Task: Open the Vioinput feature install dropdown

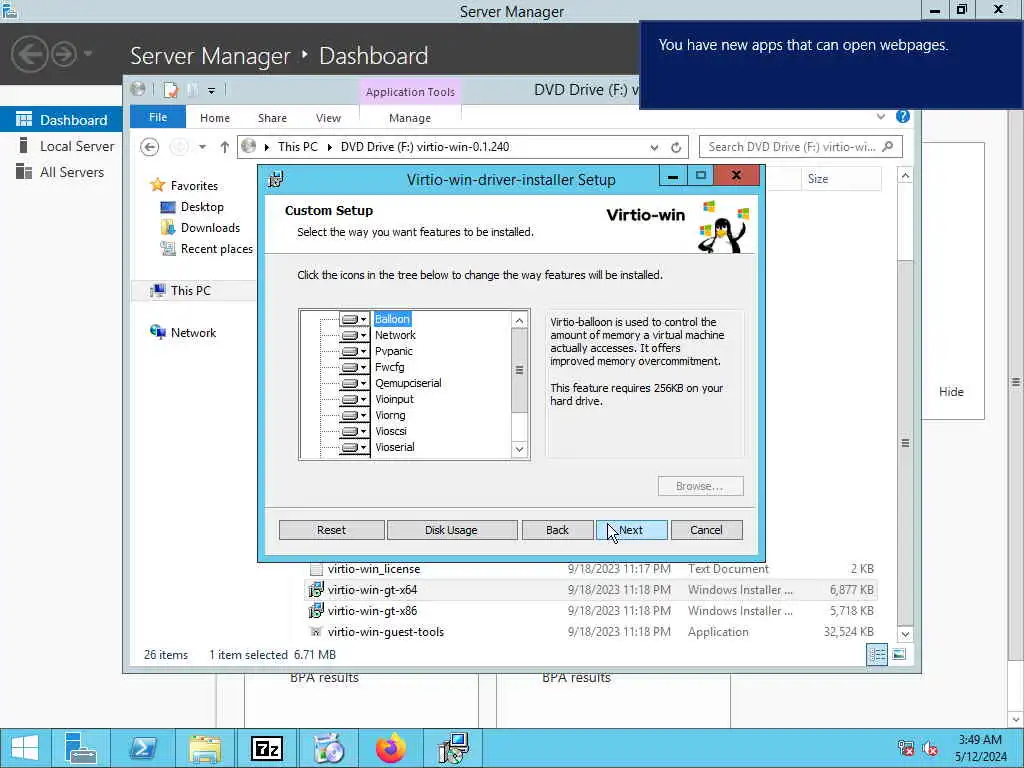Action: [x=354, y=399]
